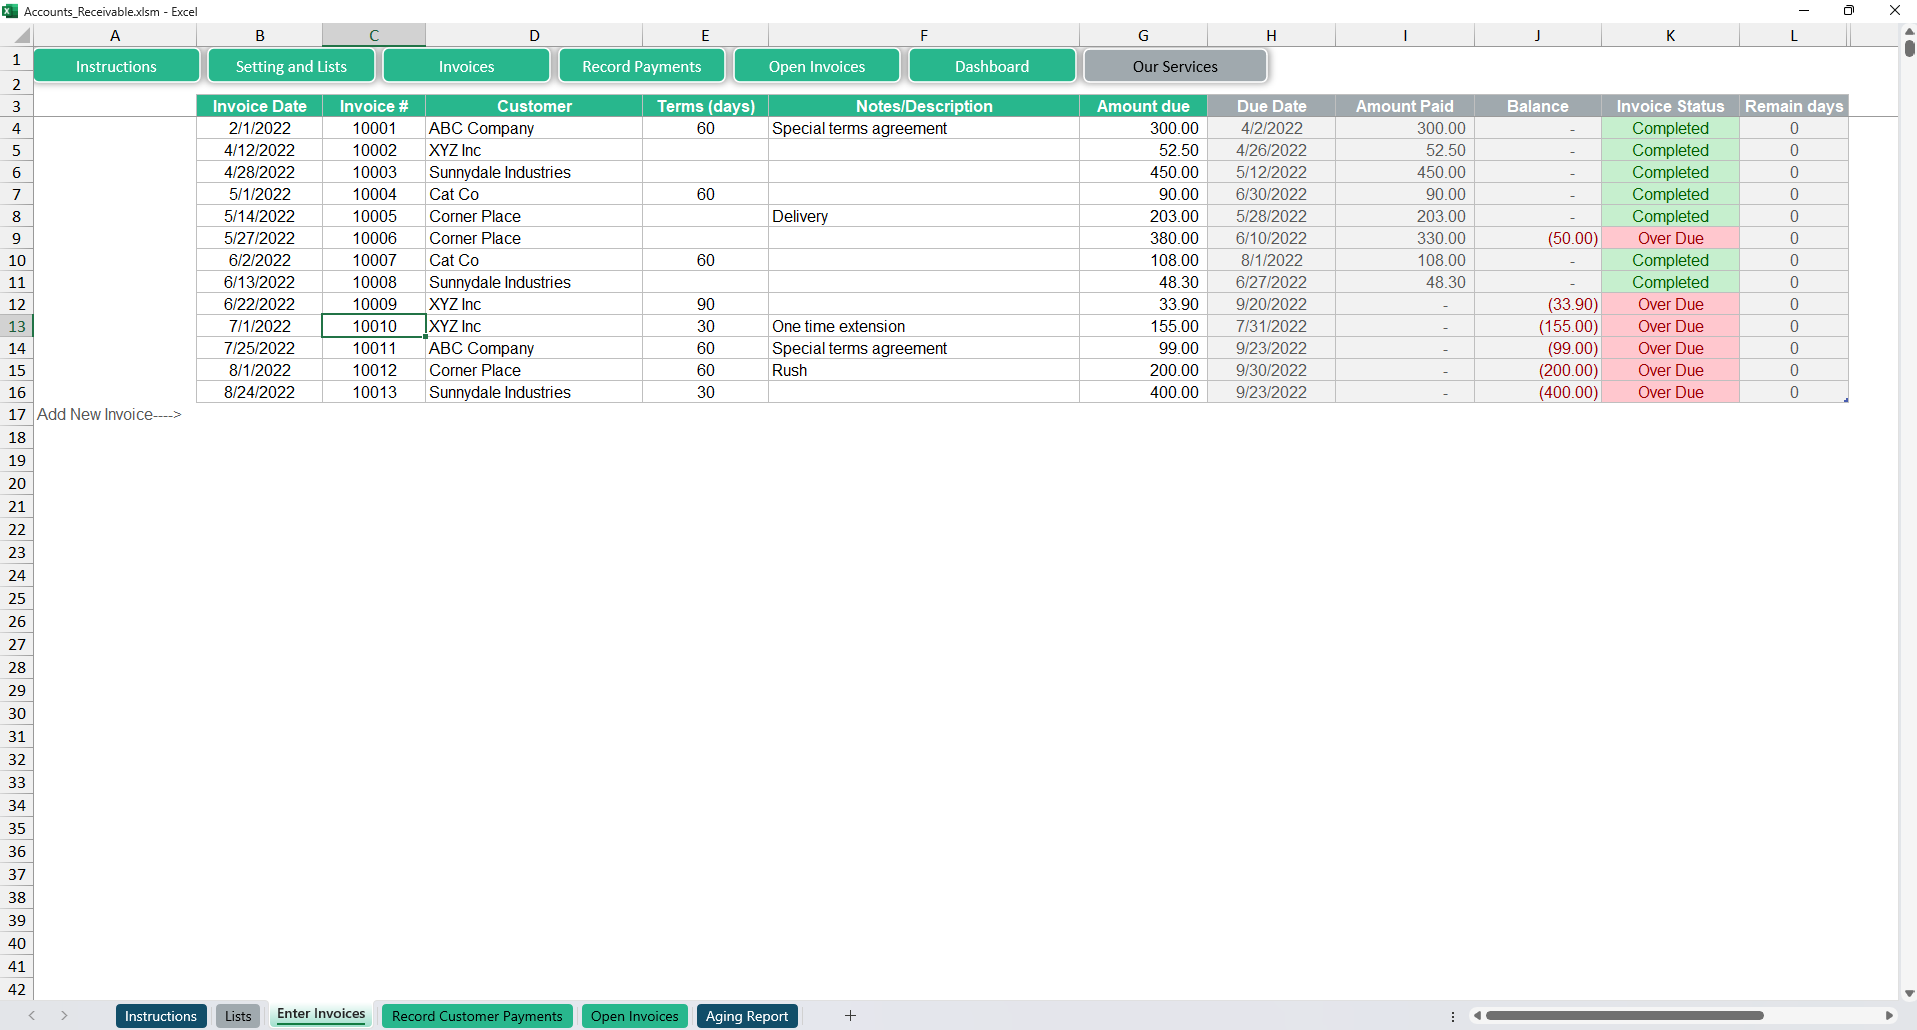Open the Record Customer Payments sheet tab
Image resolution: width=1917 pixels, height=1030 pixels.
pos(477,1016)
